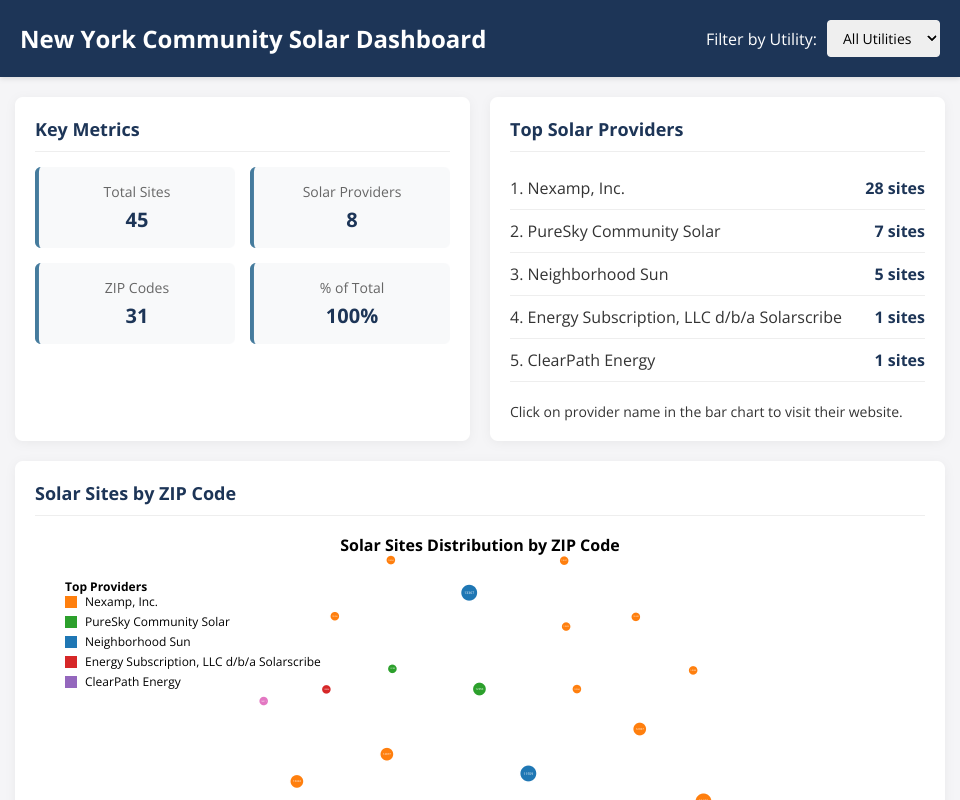Click the % of Total metric card
The width and height of the screenshot is (960, 800).
click(351, 303)
